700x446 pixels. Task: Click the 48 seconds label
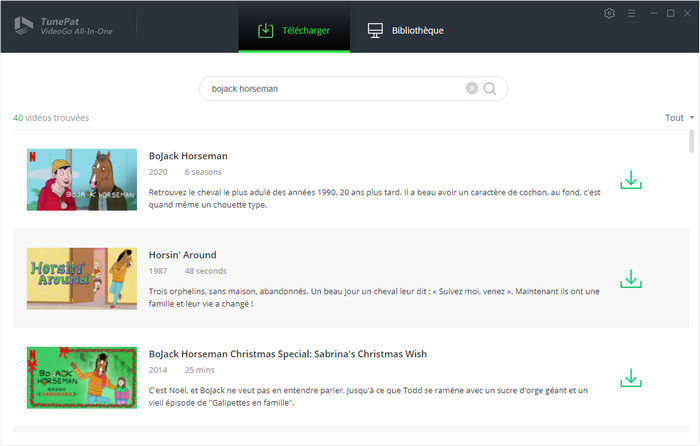(206, 271)
